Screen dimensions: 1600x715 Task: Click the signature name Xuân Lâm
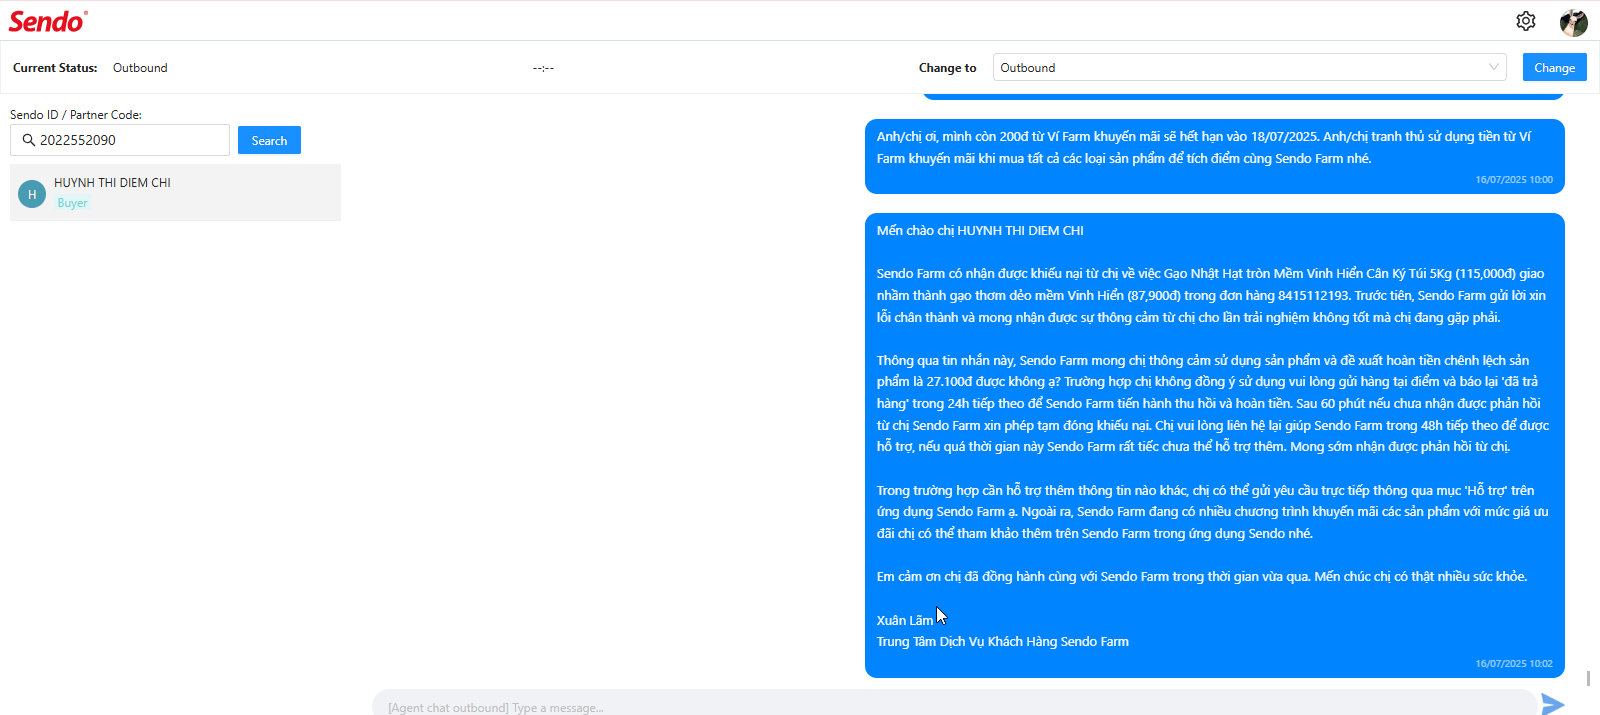coord(904,620)
